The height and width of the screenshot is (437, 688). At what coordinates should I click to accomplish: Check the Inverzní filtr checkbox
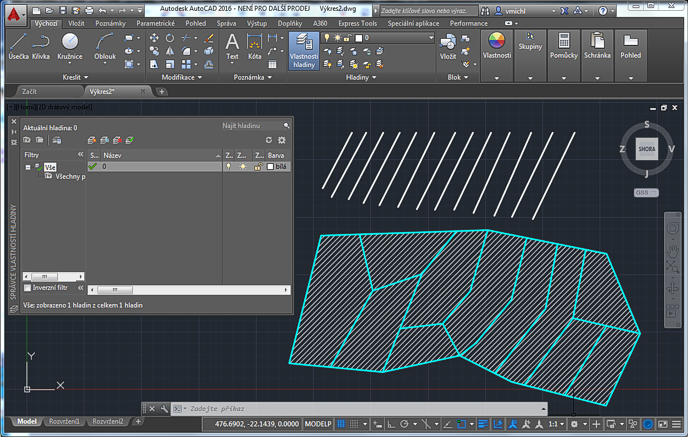click(x=28, y=288)
